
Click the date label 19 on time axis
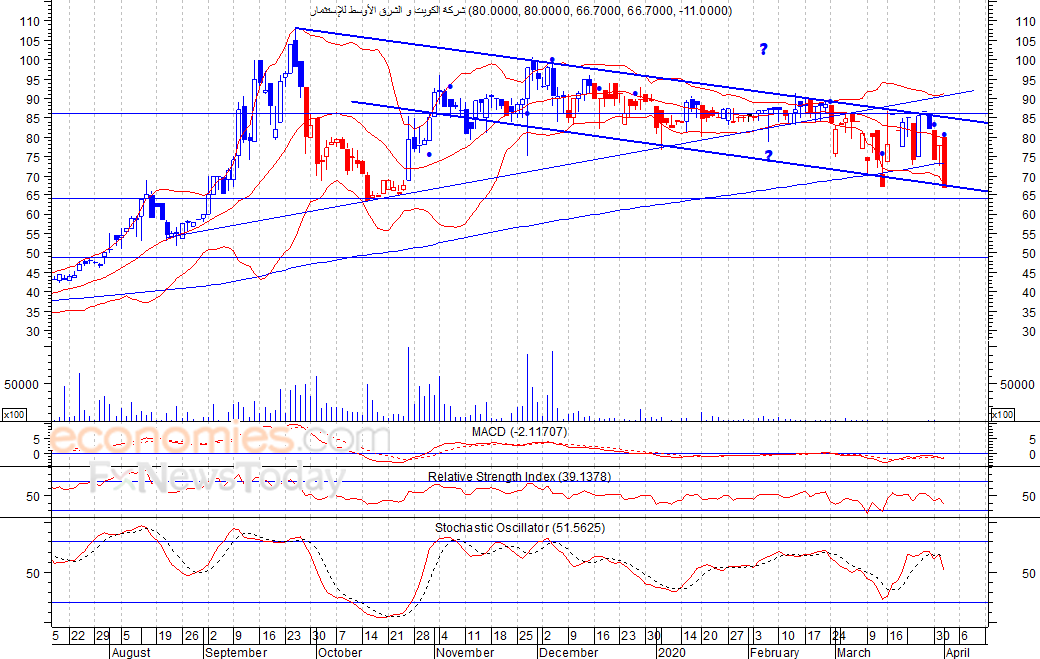[x=165, y=636]
